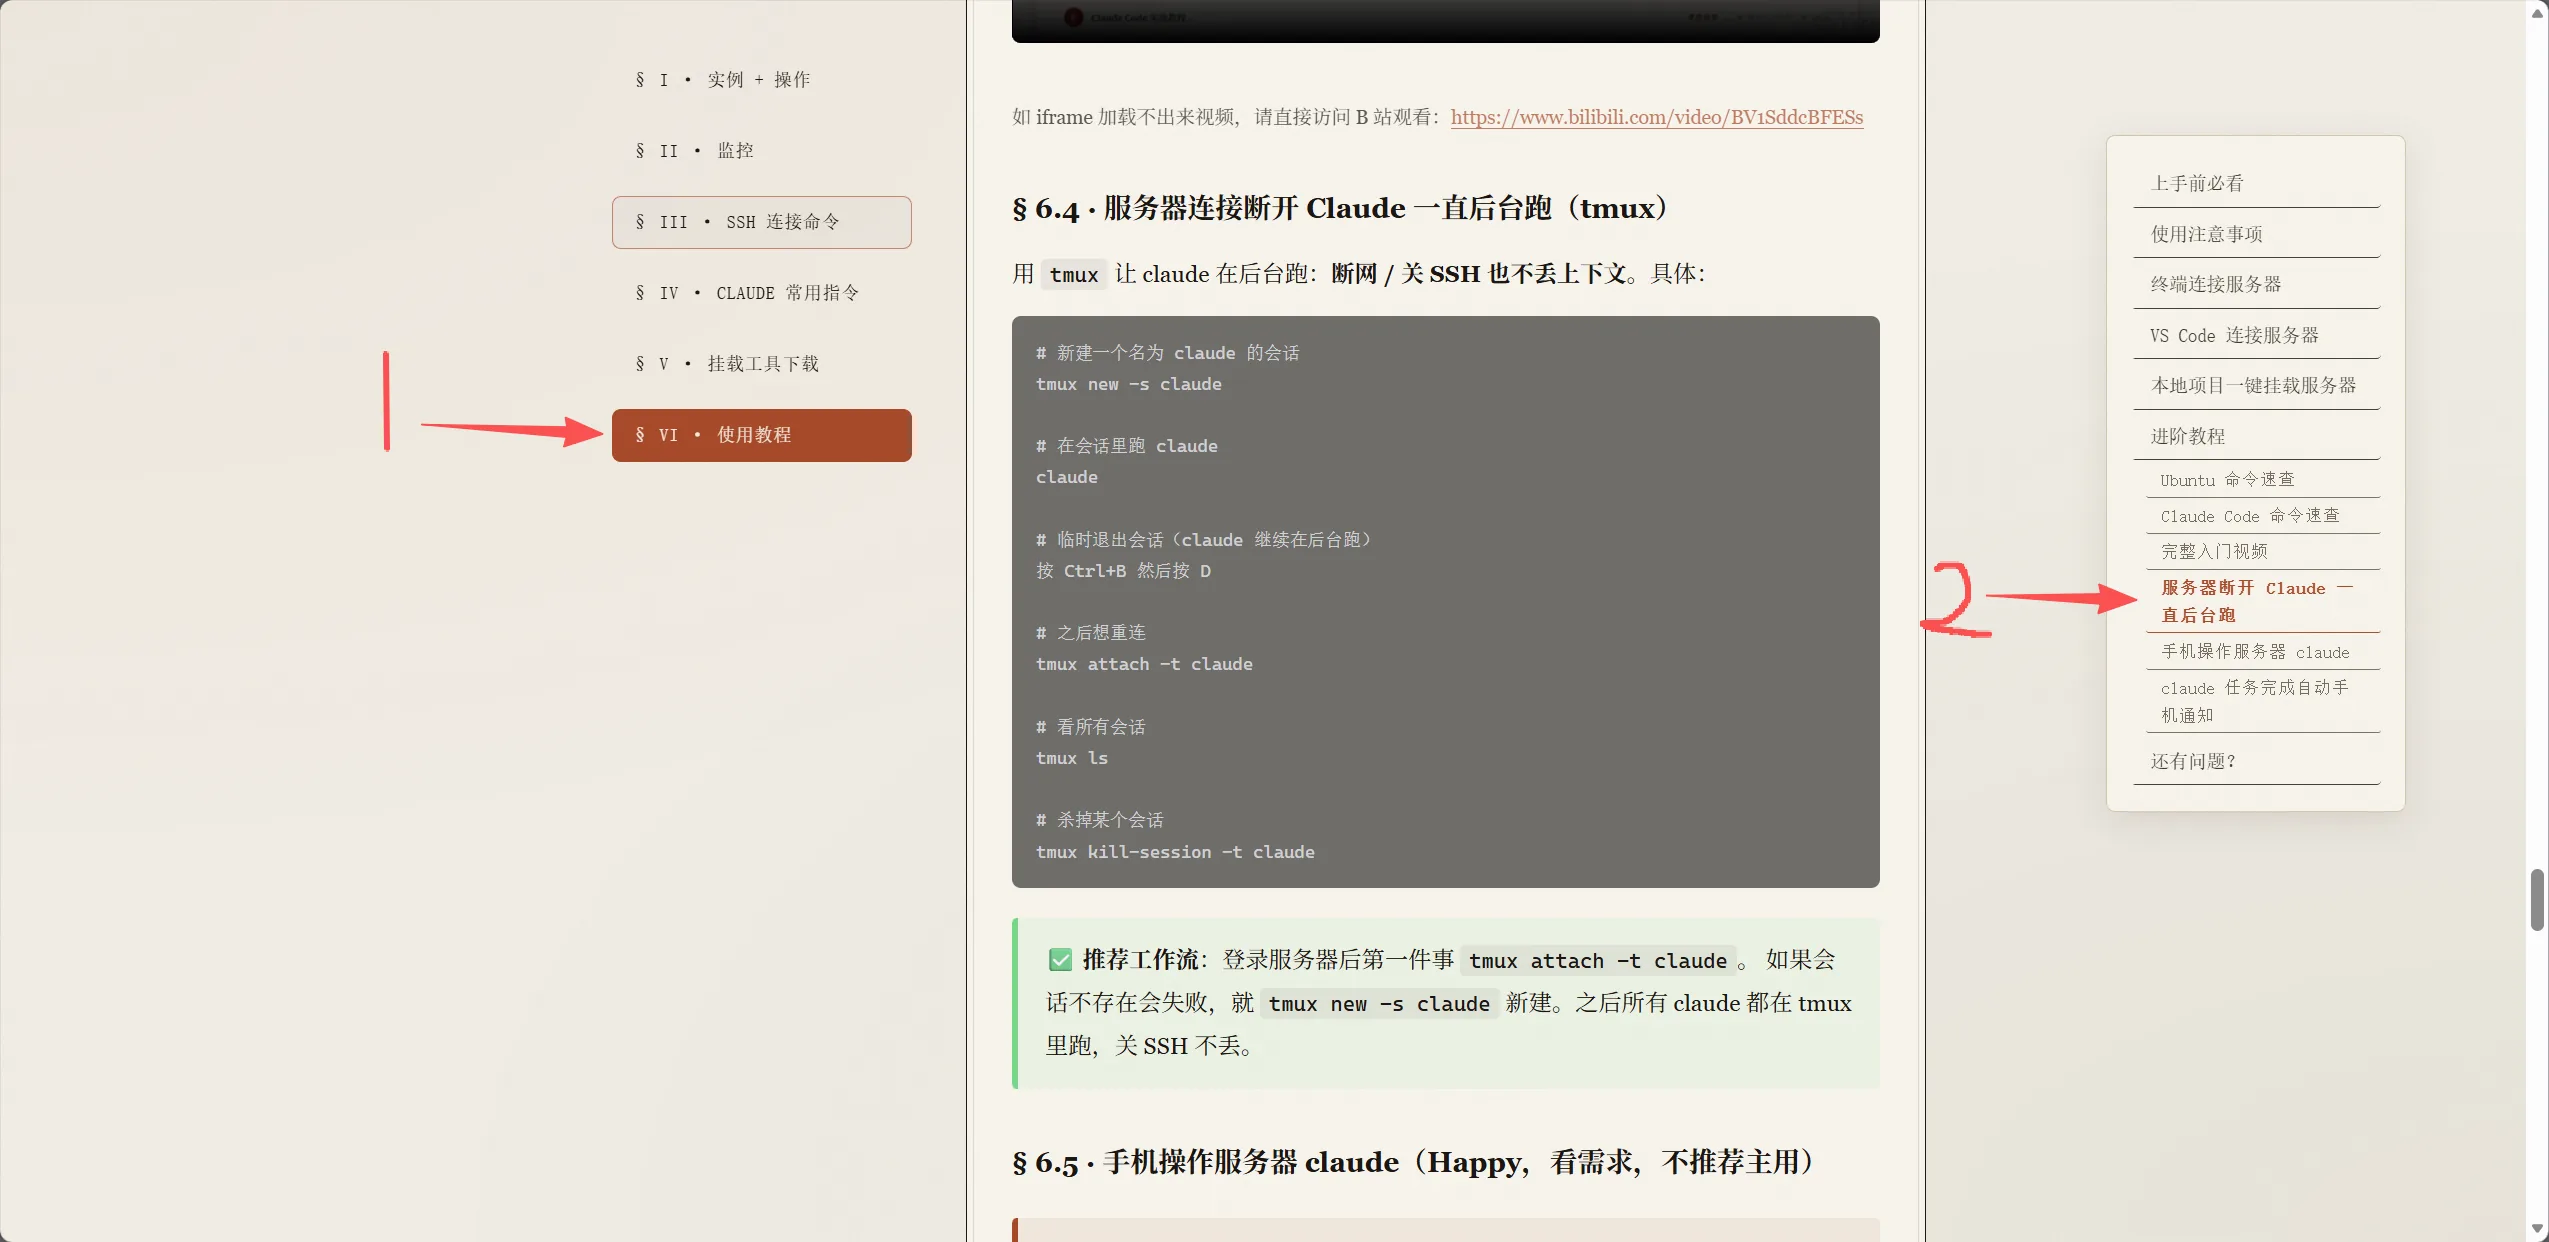Open section III SSH 连接命令
The image size is (2549, 1242).
tap(761, 222)
